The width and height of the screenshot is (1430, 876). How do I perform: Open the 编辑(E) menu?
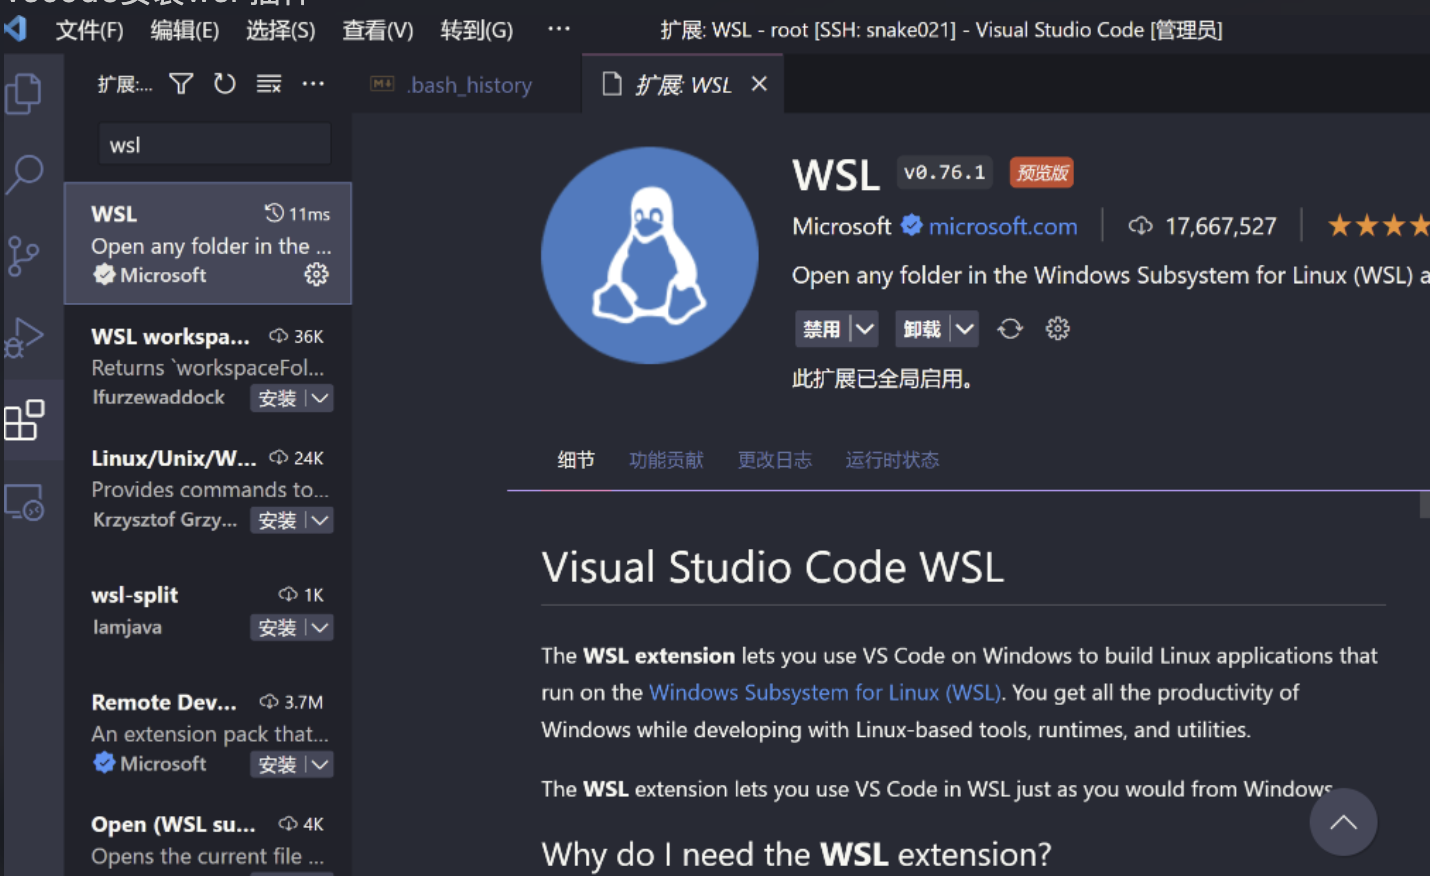pyautogui.click(x=185, y=30)
